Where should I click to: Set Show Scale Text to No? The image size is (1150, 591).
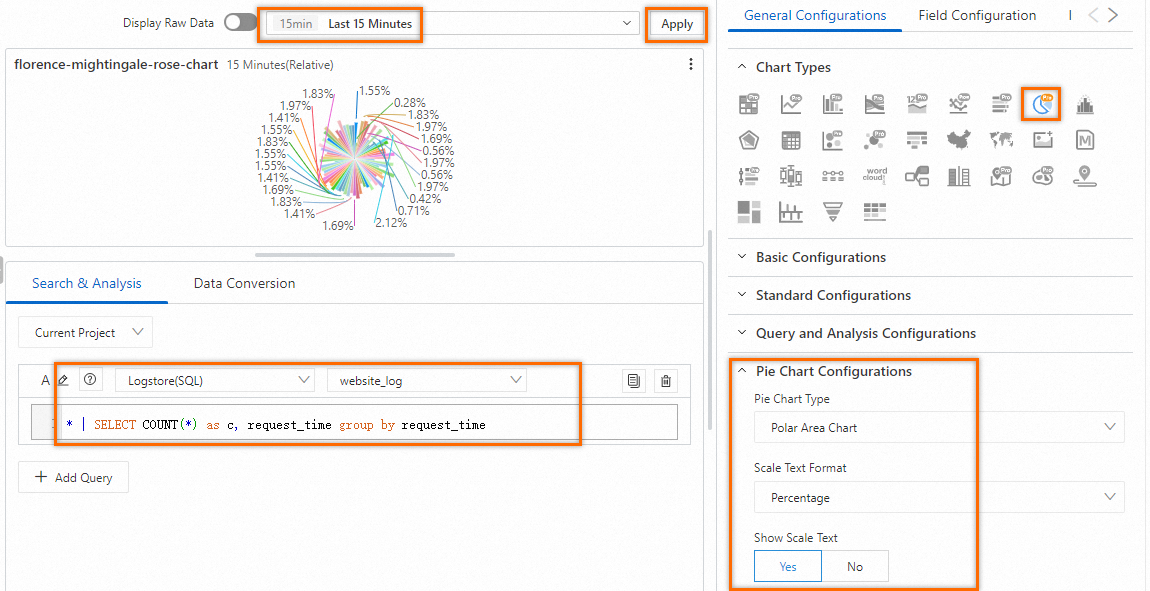(855, 566)
